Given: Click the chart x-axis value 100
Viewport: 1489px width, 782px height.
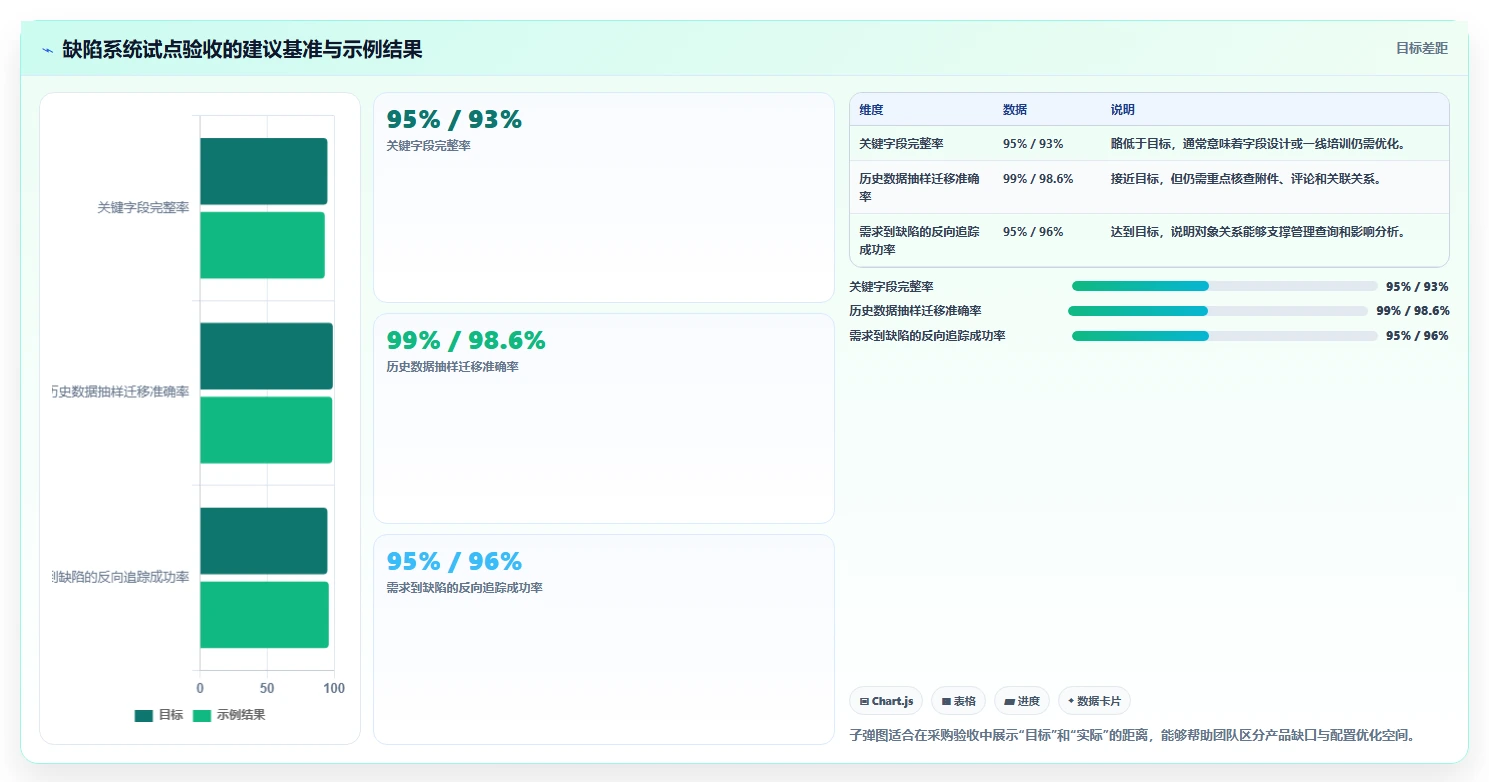Looking at the screenshot, I should [334, 689].
